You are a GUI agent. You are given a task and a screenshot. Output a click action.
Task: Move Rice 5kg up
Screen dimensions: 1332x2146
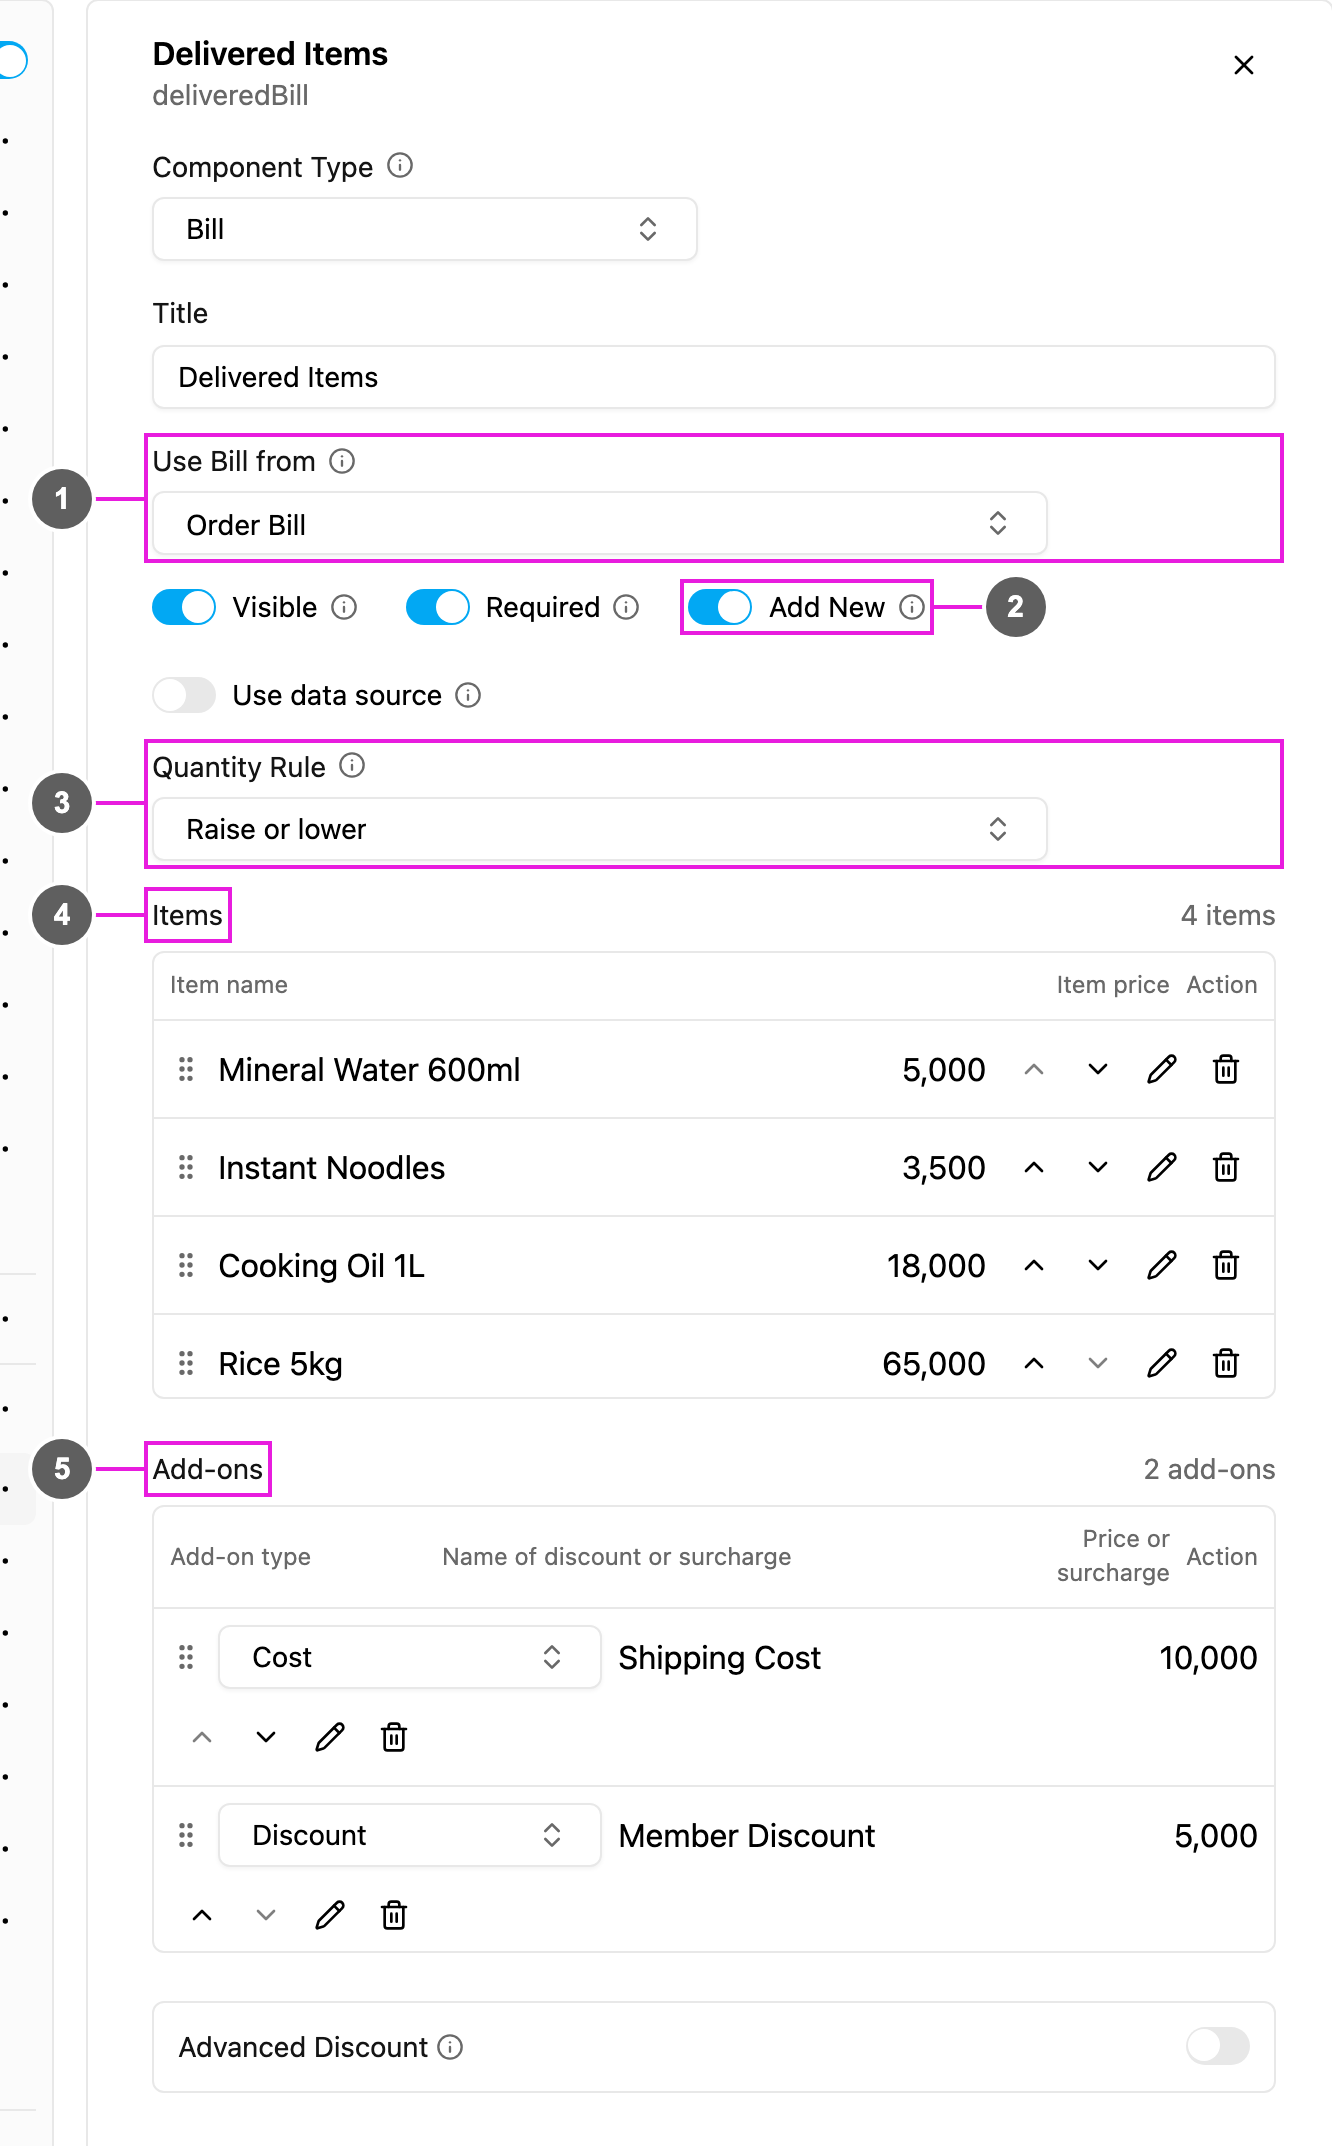point(1034,1363)
